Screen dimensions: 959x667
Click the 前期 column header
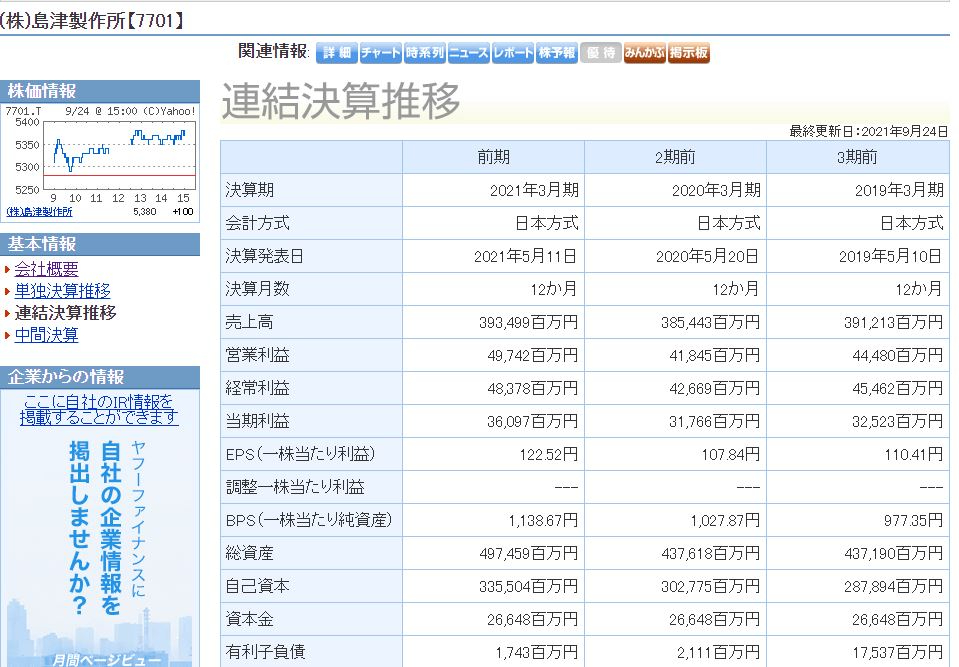[494, 157]
